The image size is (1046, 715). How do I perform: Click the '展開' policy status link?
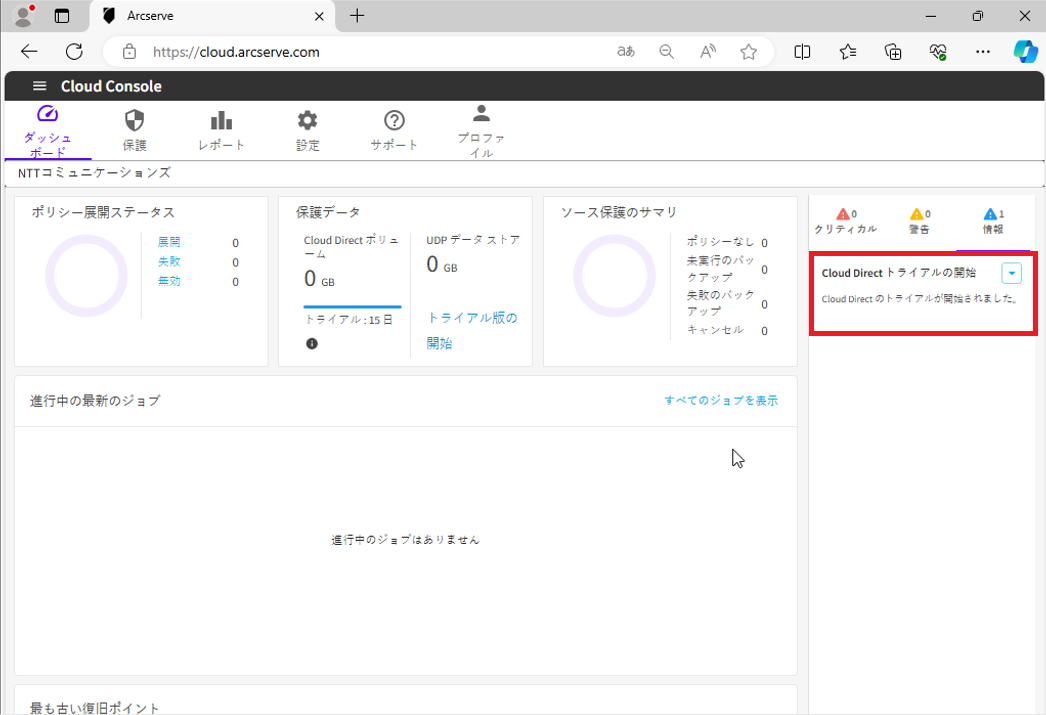pyautogui.click(x=169, y=242)
